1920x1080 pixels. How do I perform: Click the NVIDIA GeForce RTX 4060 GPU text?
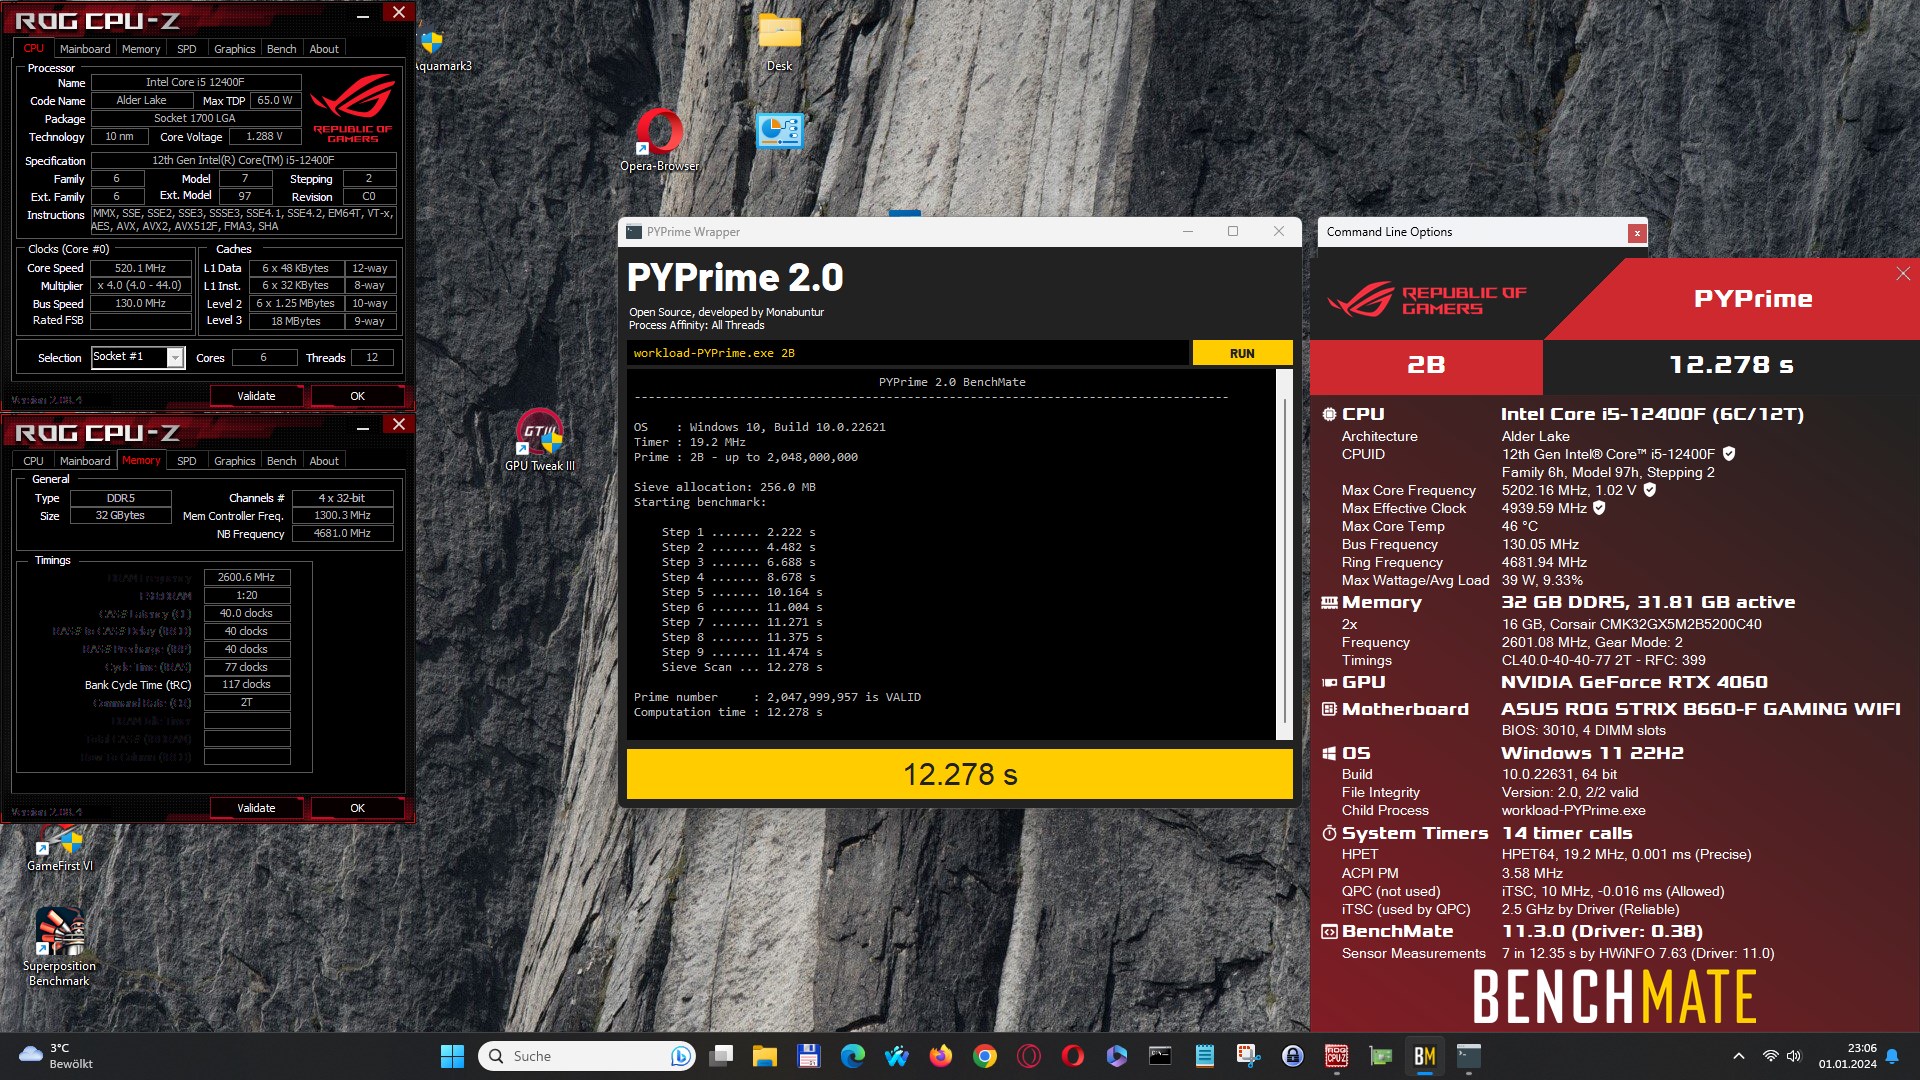click(x=1634, y=682)
